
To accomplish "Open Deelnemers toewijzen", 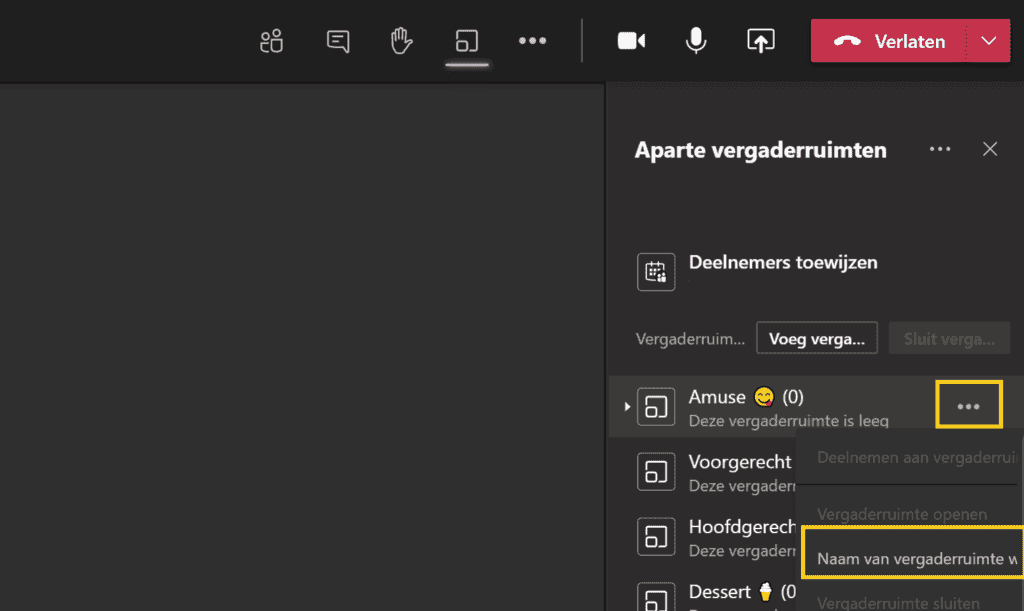I will click(x=783, y=262).
